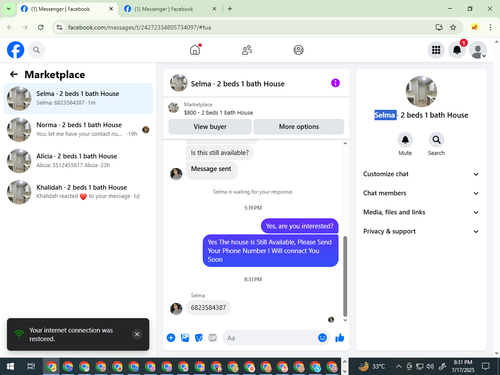Image resolution: width=500 pixels, height=375 pixels.
Task: Show hidden system tray icons chevron
Action: pyautogui.click(x=399, y=367)
